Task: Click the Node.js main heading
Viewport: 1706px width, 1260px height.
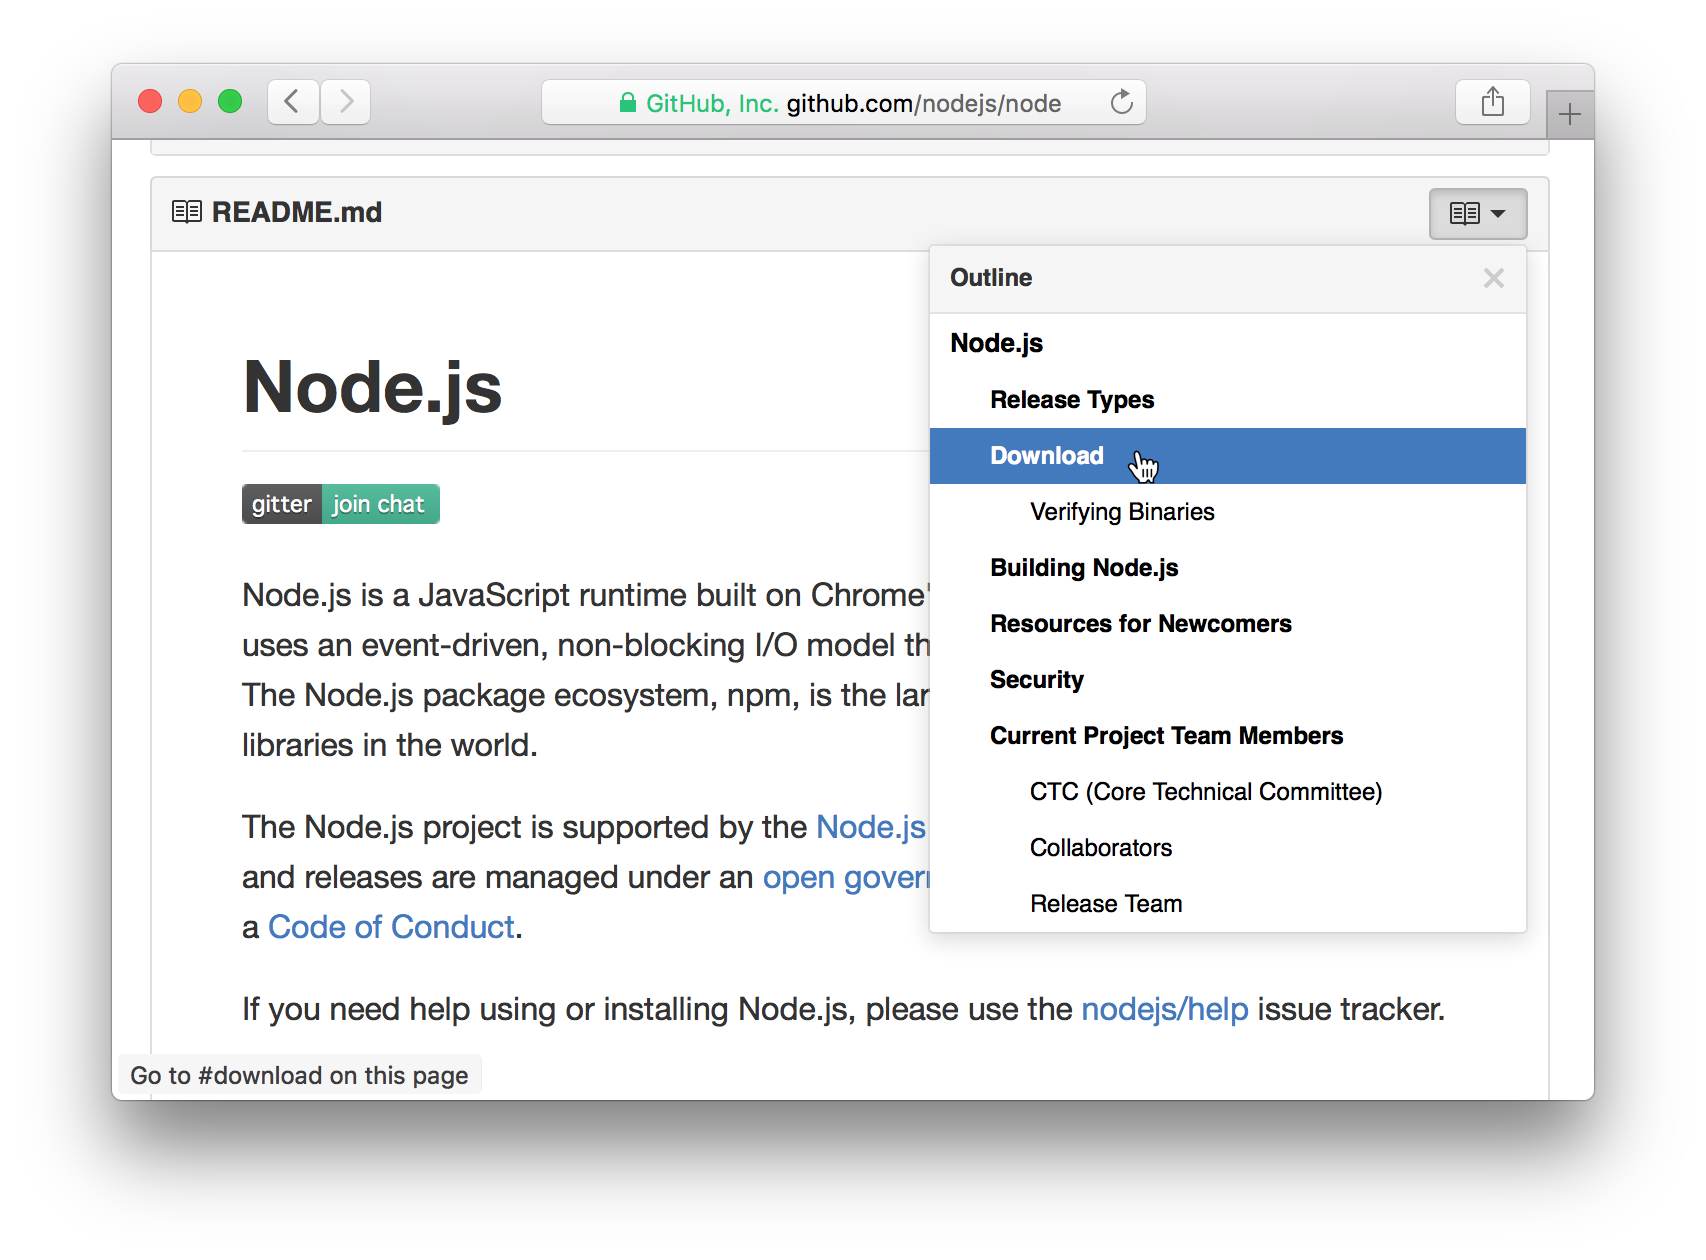Action: (372, 388)
